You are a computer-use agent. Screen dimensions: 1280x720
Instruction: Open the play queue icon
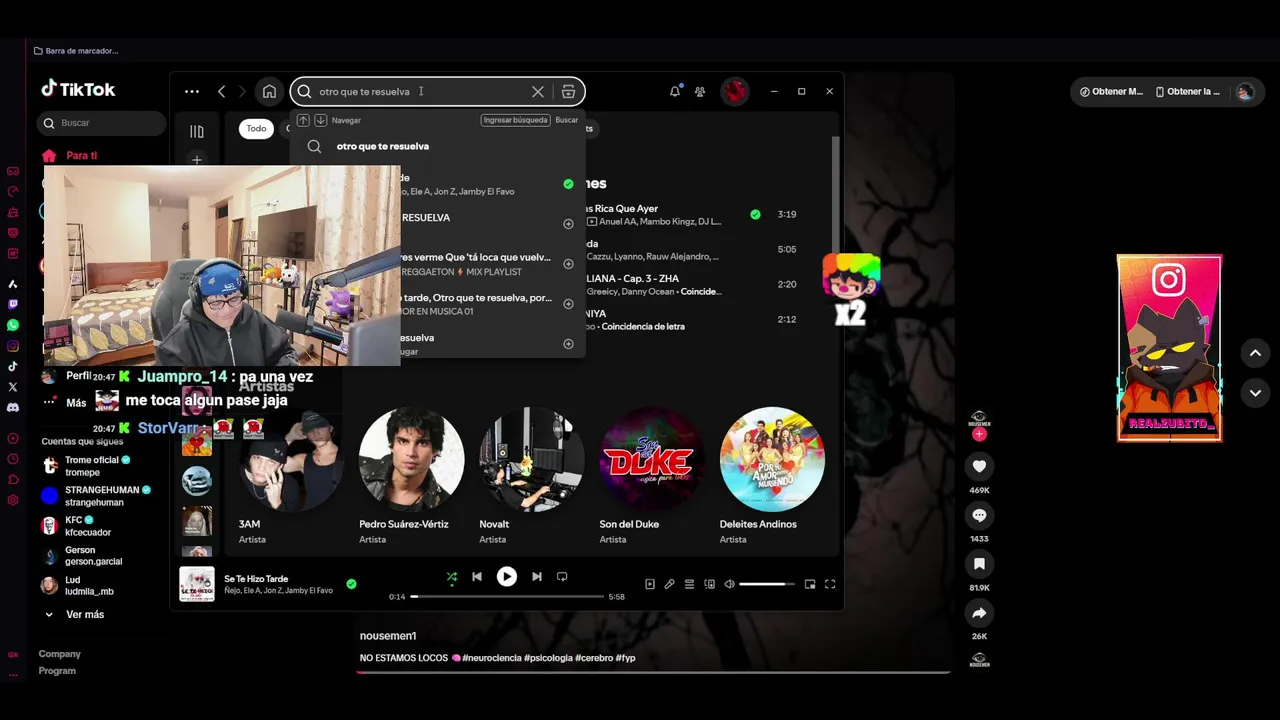click(x=690, y=584)
